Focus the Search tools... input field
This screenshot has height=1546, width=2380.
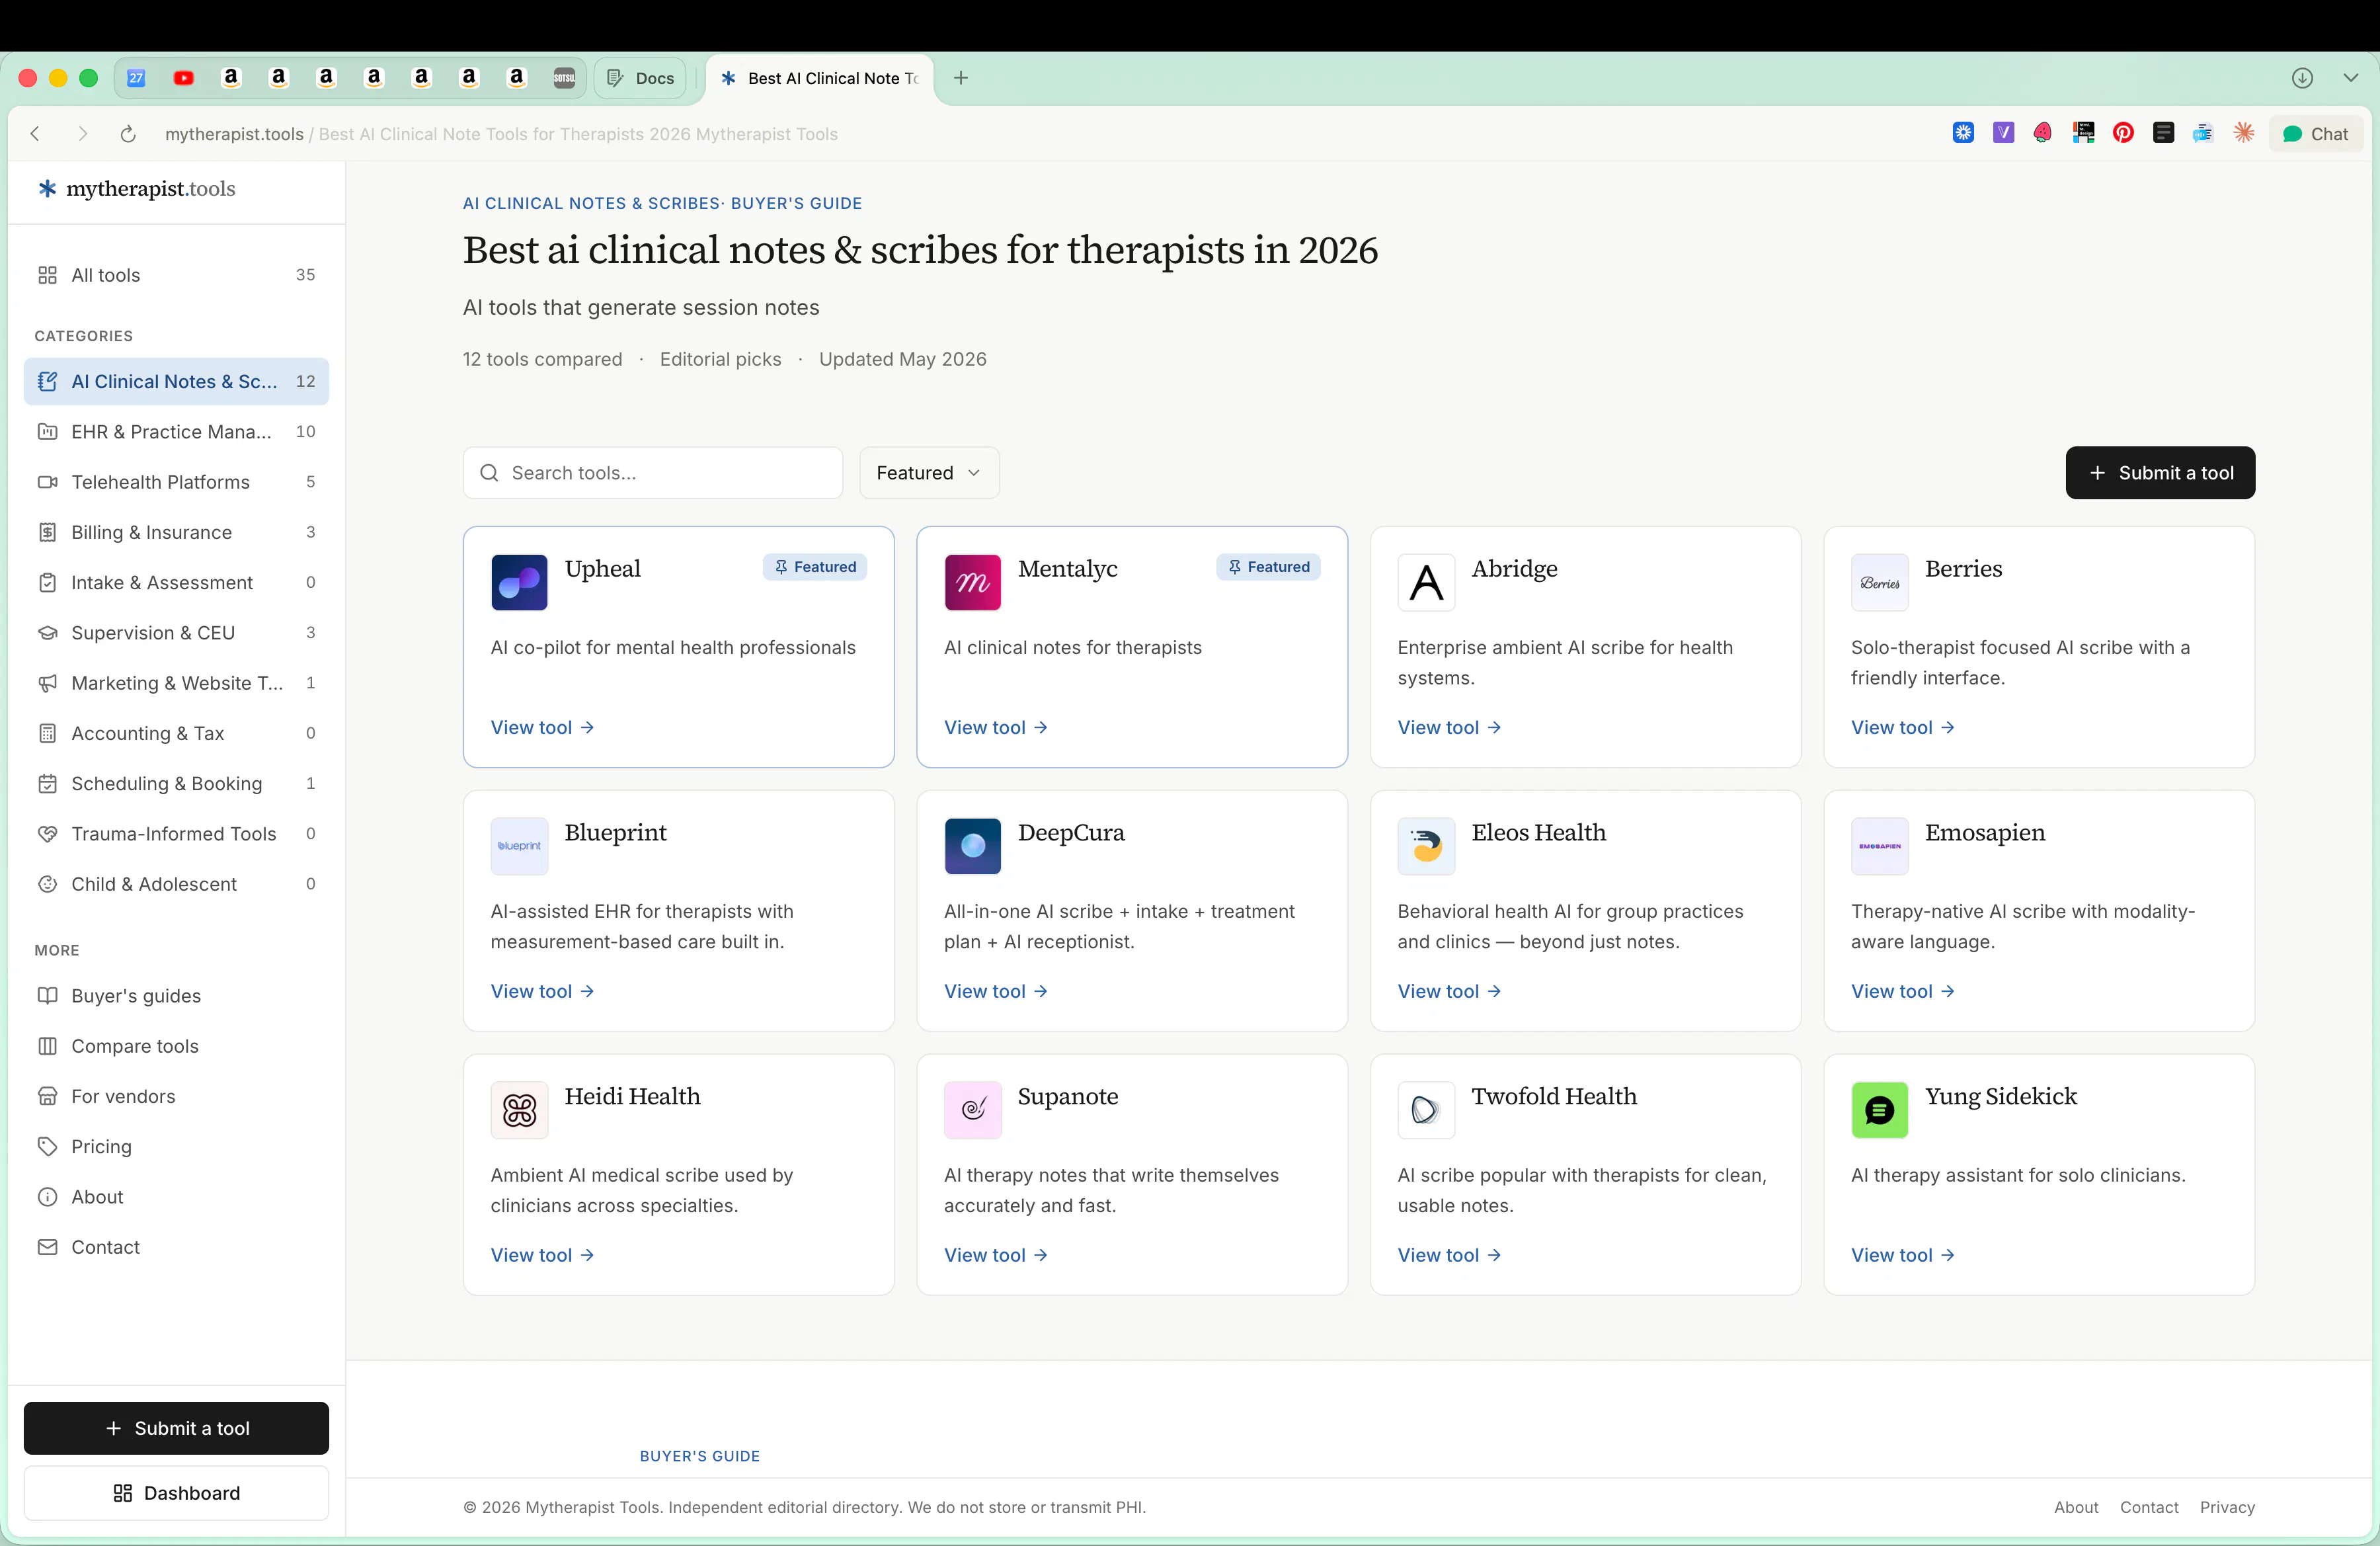(x=653, y=473)
